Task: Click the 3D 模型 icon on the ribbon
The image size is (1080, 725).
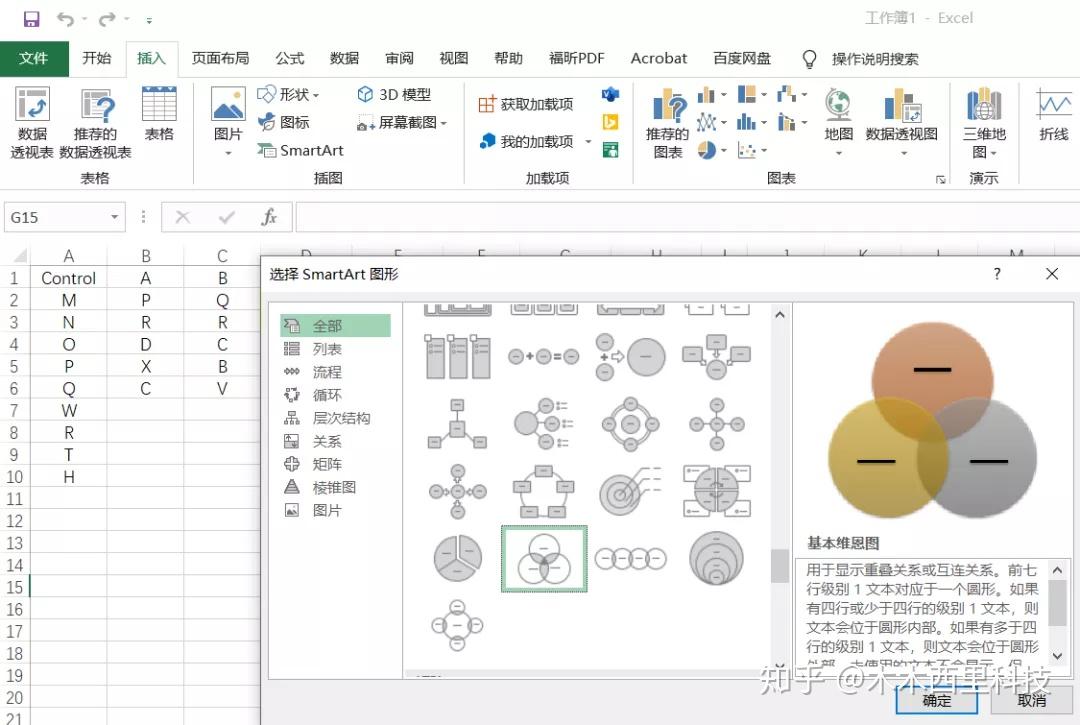Action: click(396, 94)
